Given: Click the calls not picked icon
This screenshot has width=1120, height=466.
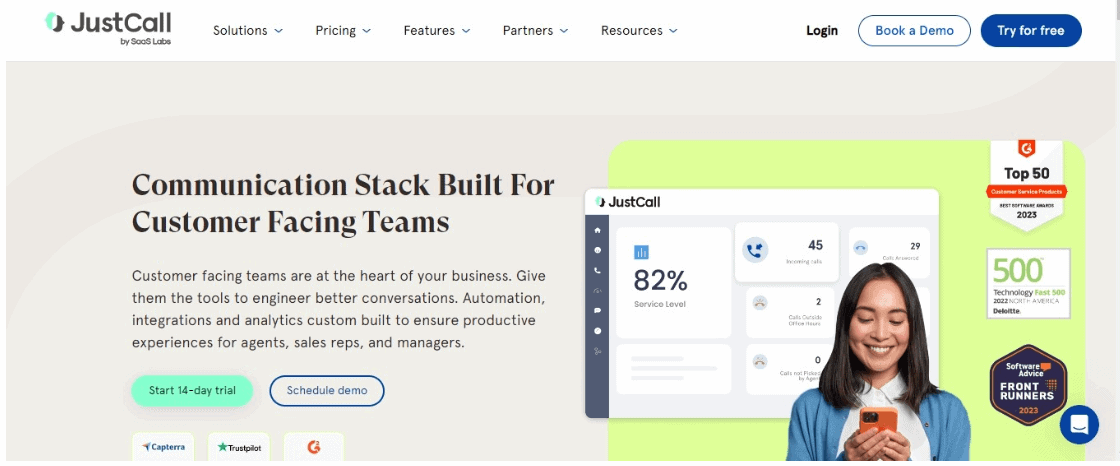Looking at the screenshot, I should pyautogui.click(x=761, y=361).
